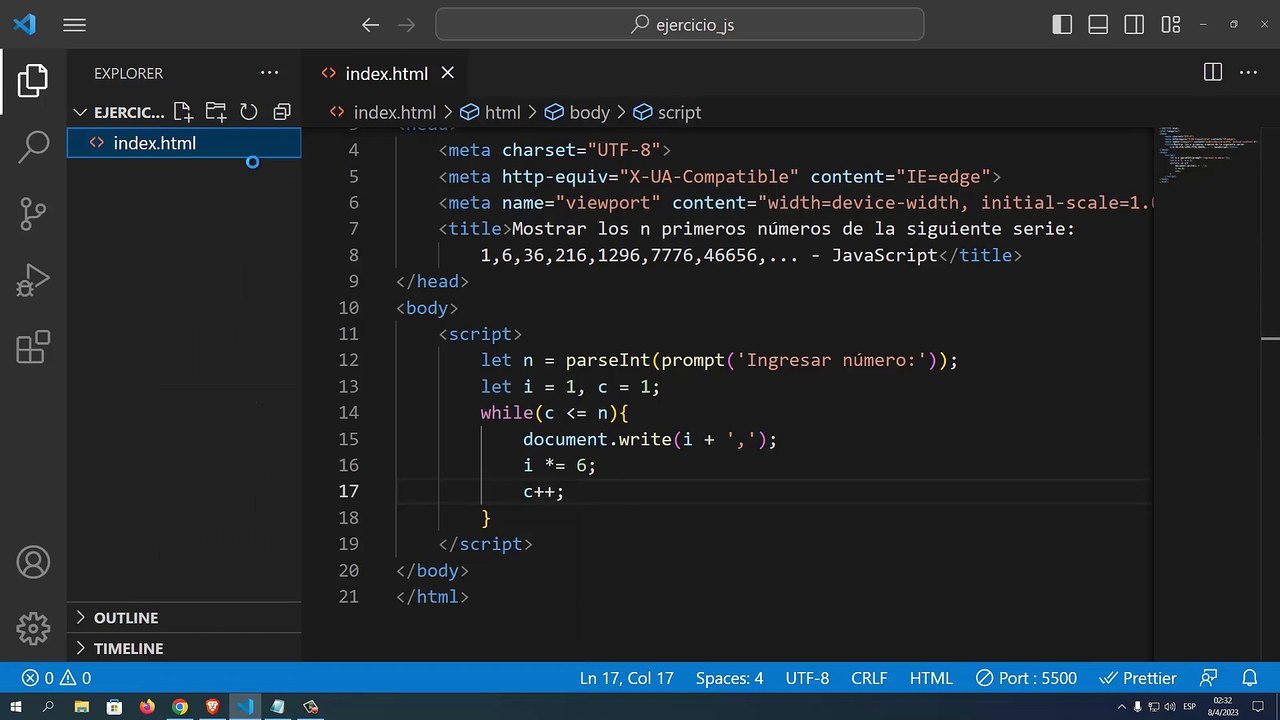
Task: Open the Windows action center notifications
Action: pos(1257,707)
